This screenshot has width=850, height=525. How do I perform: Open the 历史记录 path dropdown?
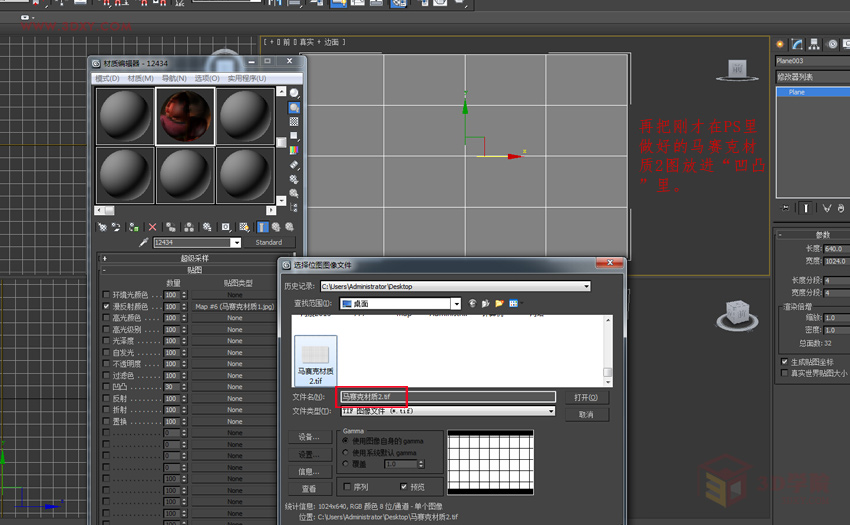pos(587,286)
